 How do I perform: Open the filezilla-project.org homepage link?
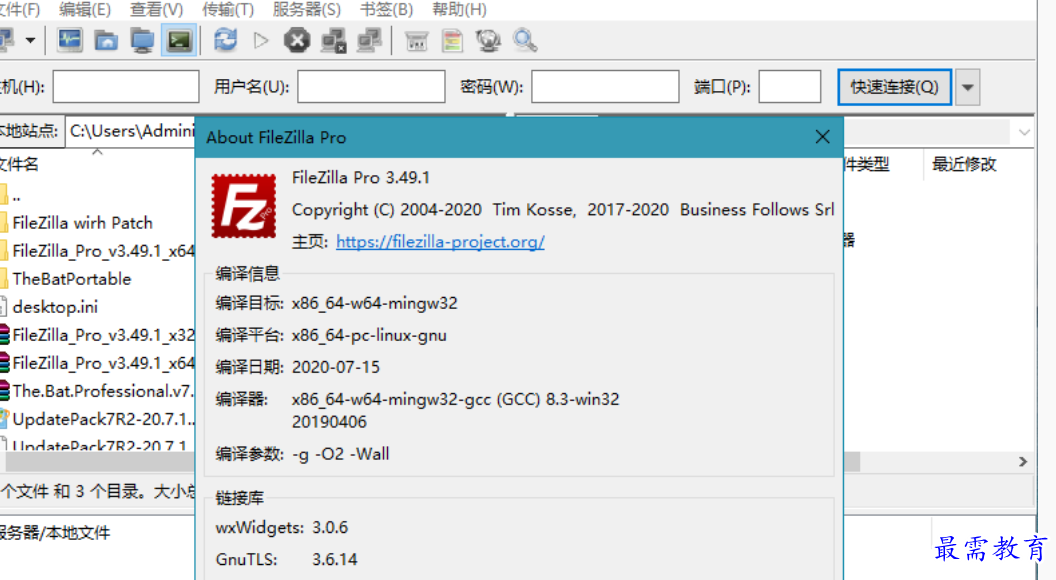click(x=440, y=242)
